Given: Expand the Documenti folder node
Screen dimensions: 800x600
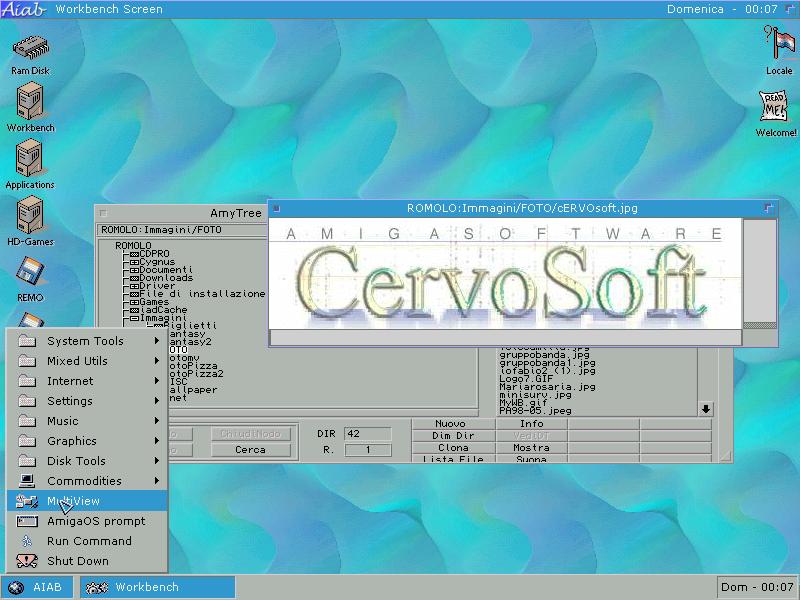Looking at the screenshot, I should [134, 269].
